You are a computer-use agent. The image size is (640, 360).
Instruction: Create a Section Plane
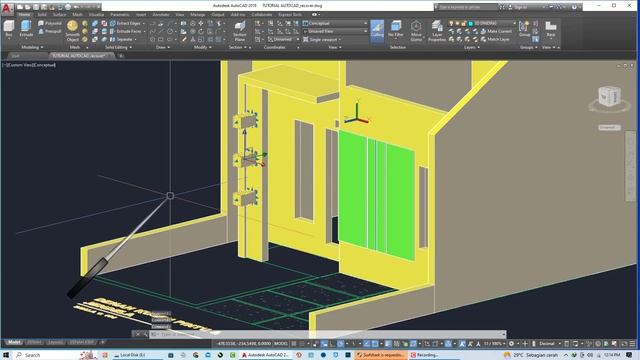click(240, 31)
